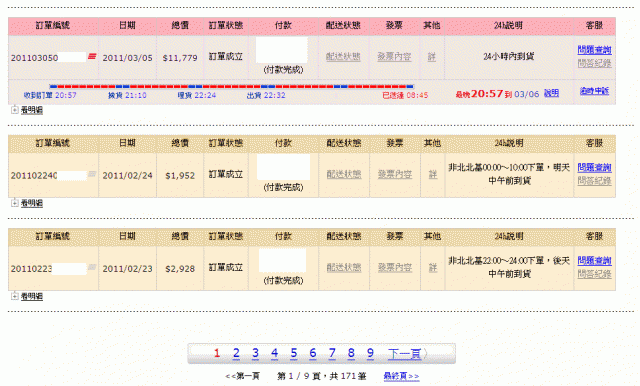Click 非北北基00:00~10:00下單 delivery note
The height and width of the screenshot is (386, 640).
coord(509,174)
